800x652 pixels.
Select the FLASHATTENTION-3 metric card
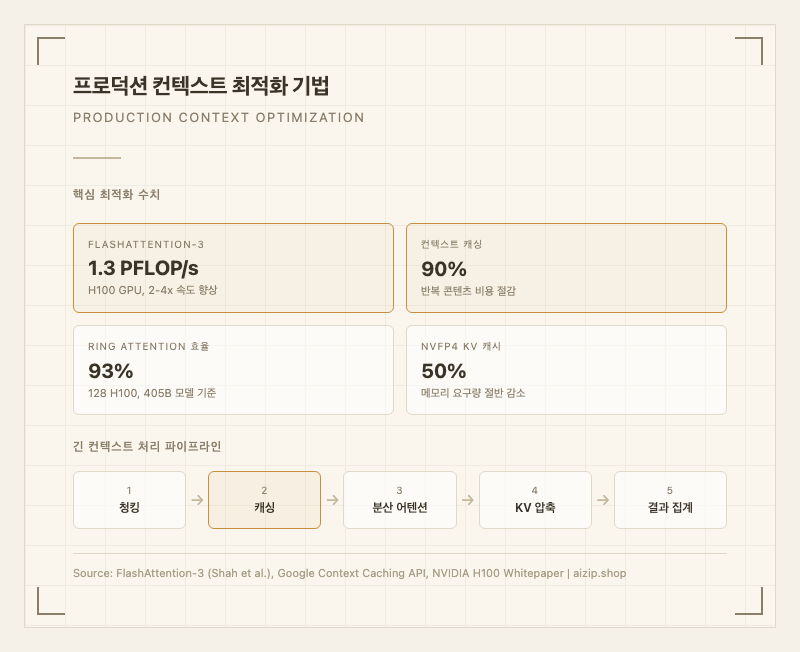(233, 268)
